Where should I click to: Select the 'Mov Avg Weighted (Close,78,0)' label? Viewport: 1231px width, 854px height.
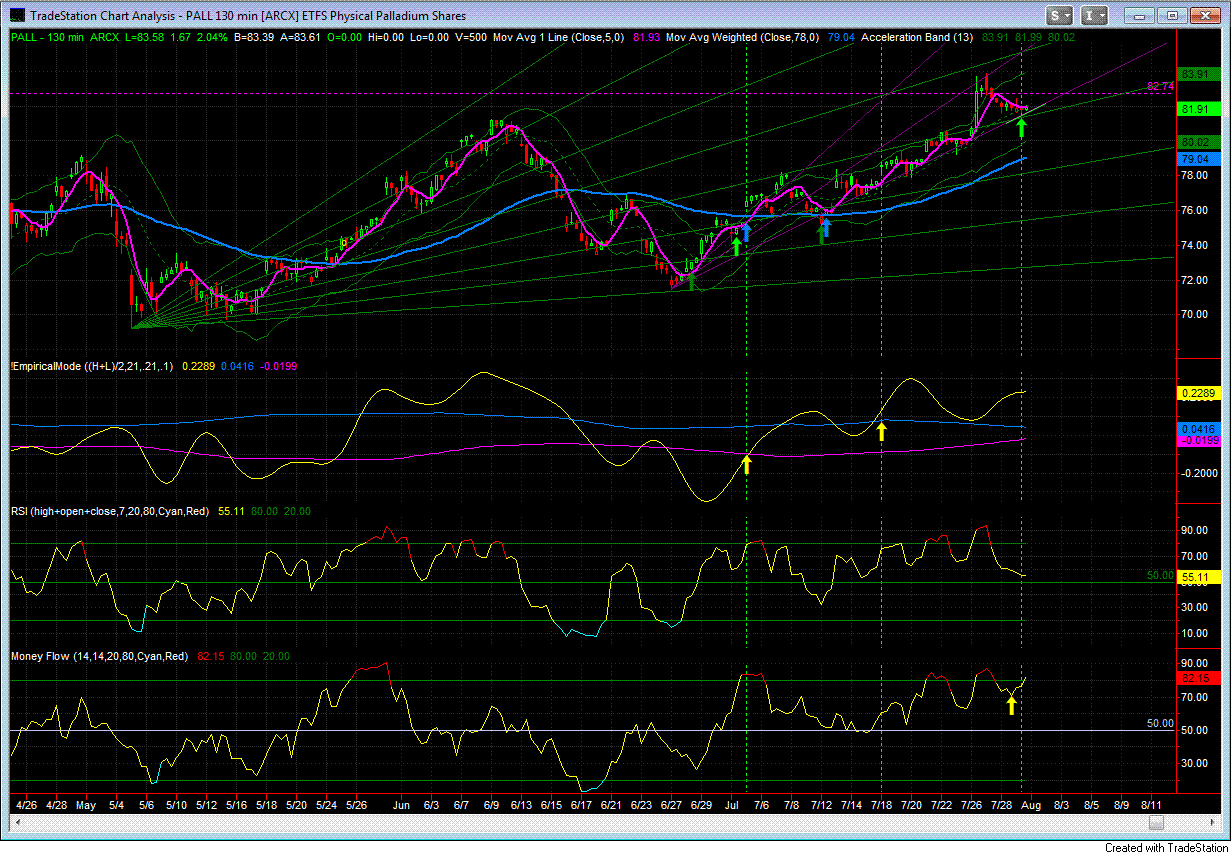click(x=742, y=37)
